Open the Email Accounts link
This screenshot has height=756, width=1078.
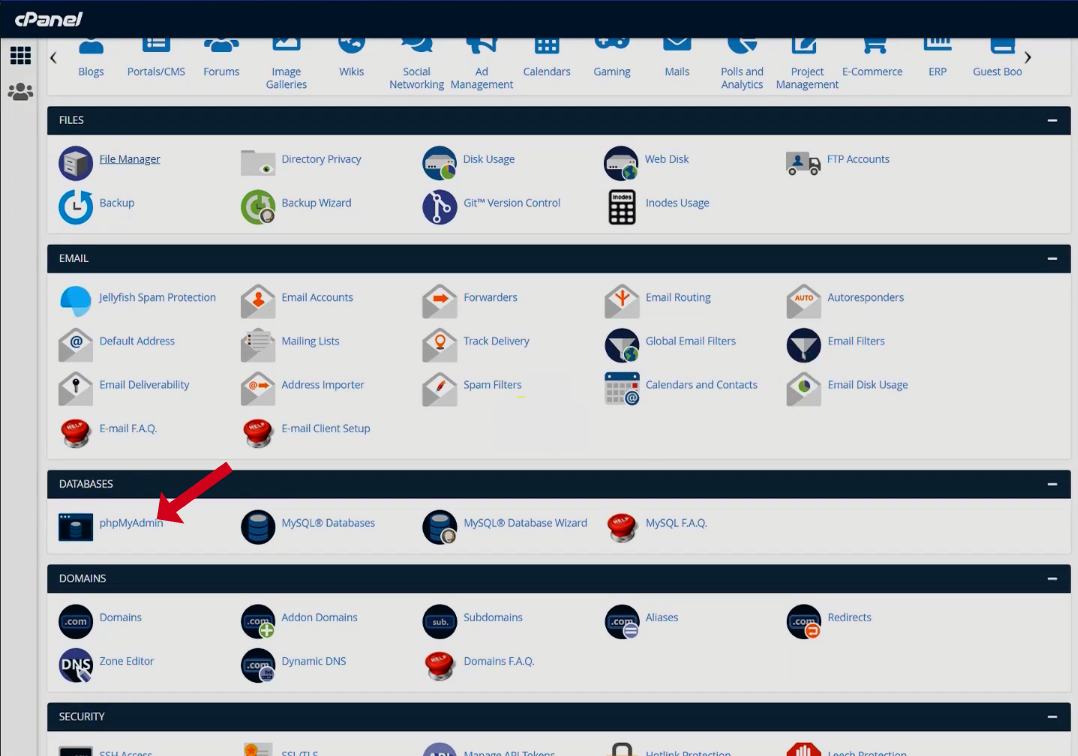(x=317, y=298)
